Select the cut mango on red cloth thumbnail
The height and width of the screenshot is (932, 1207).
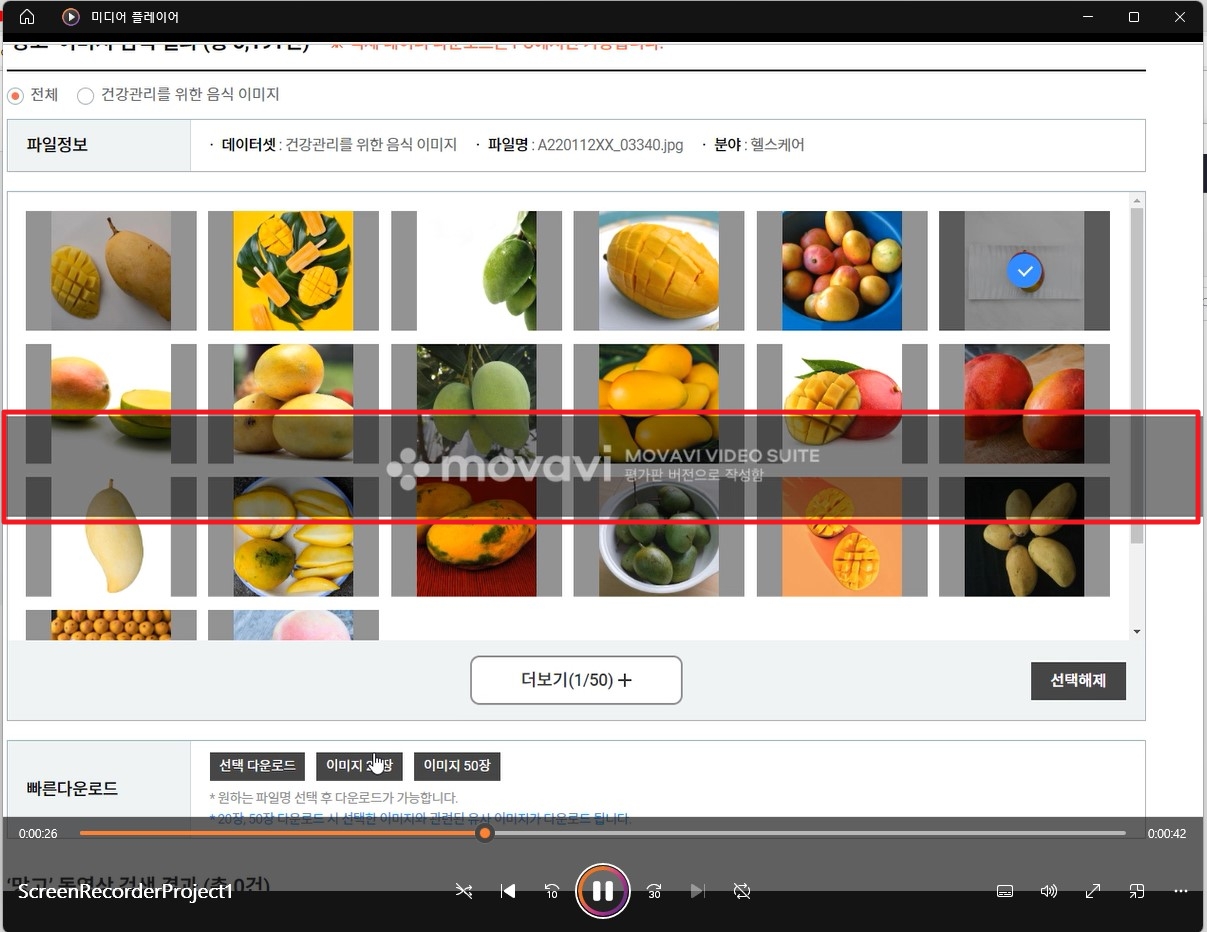476,537
